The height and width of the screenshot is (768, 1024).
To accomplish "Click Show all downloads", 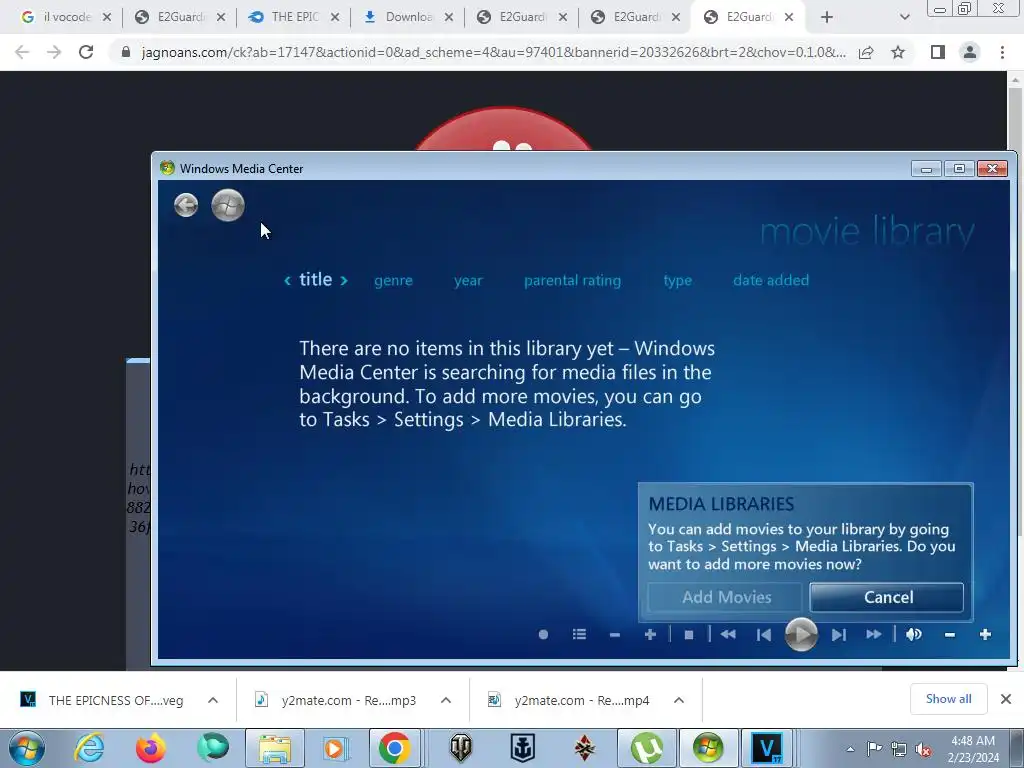I will [948, 699].
